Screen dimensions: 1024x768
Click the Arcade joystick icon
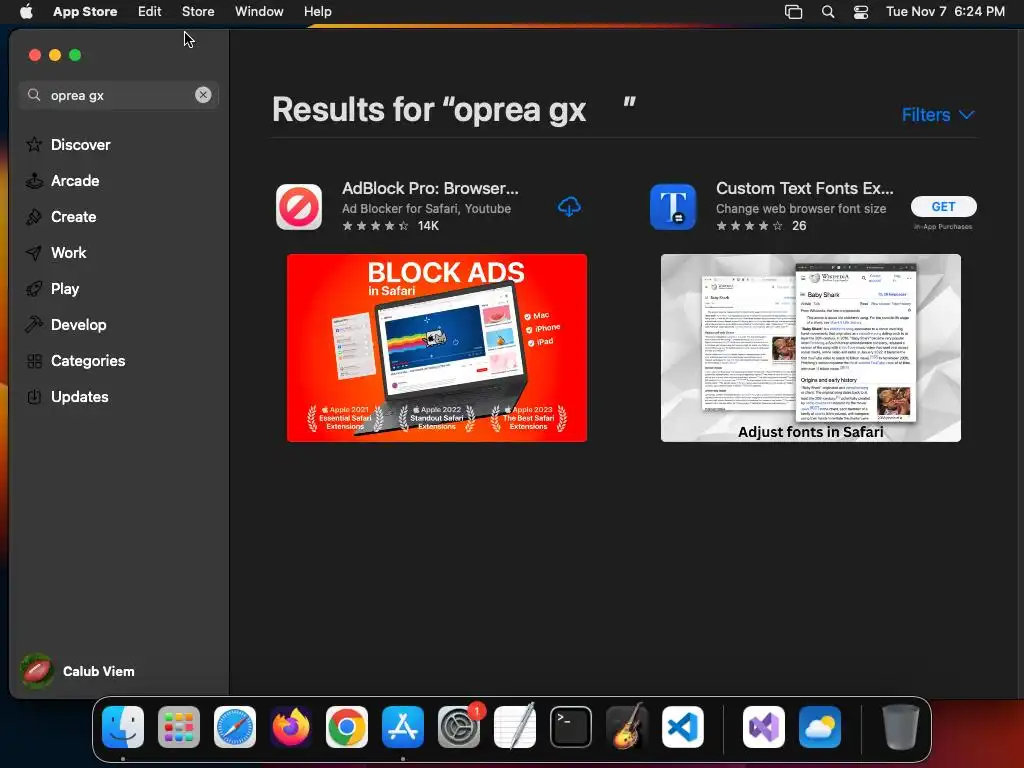[34, 180]
